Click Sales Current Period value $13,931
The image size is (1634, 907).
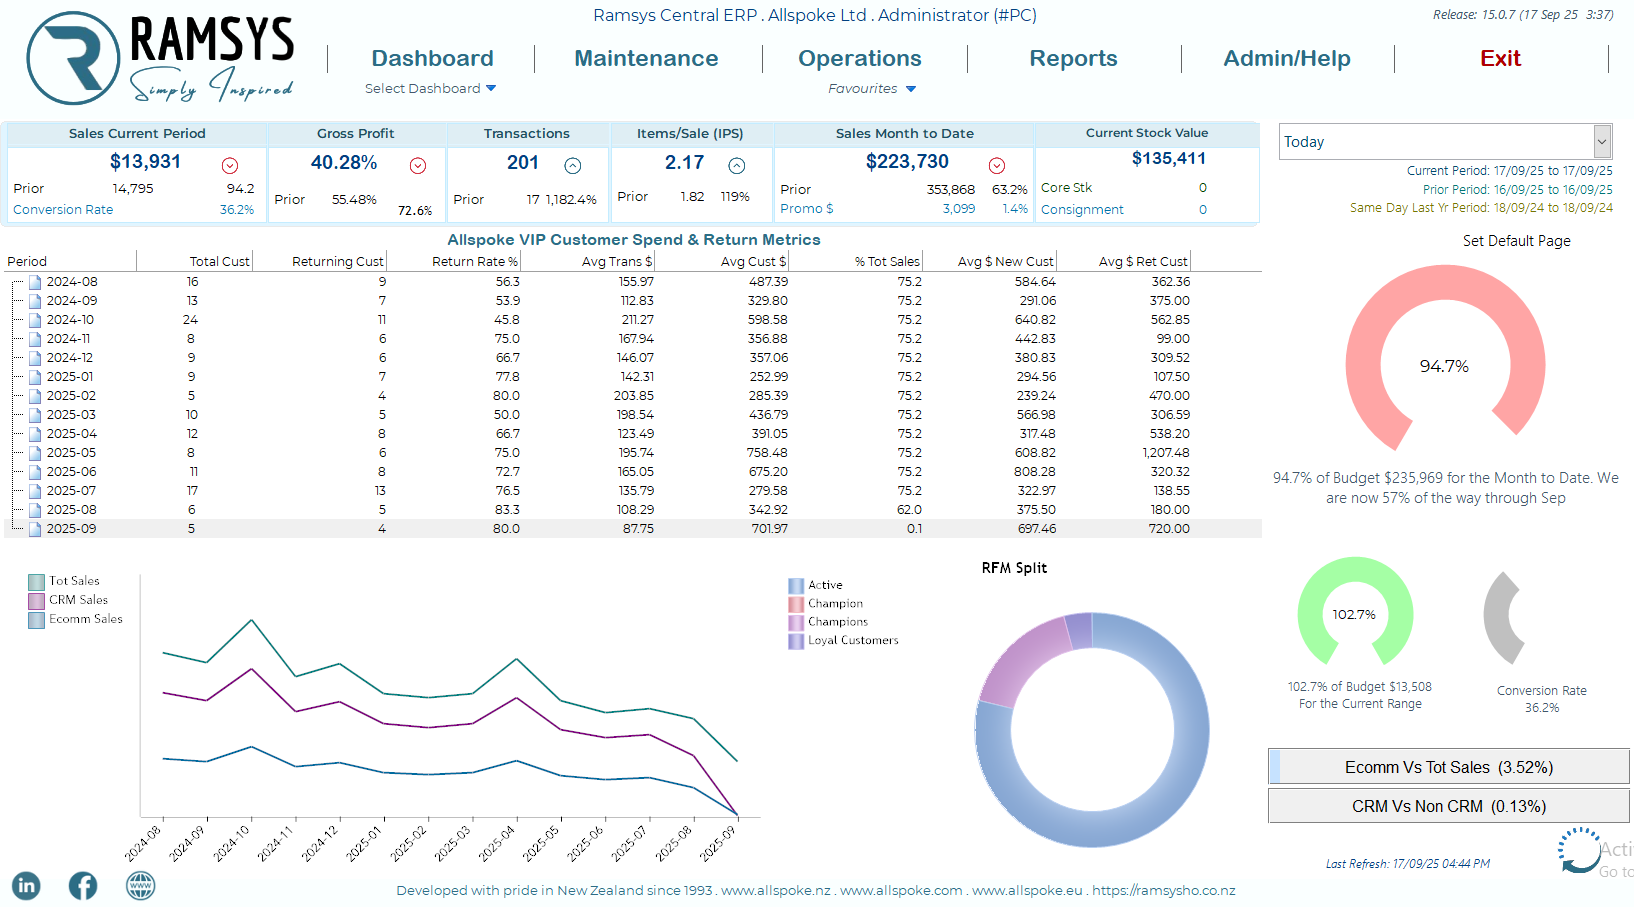(x=145, y=162)
